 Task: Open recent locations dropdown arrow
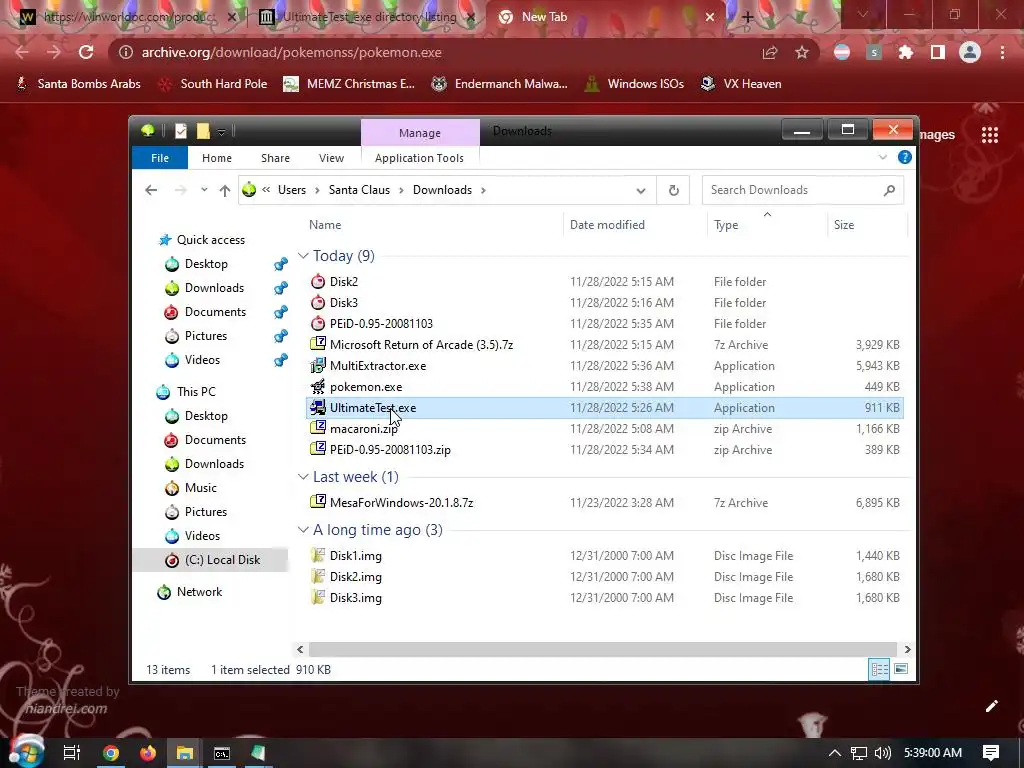[204, 190]
